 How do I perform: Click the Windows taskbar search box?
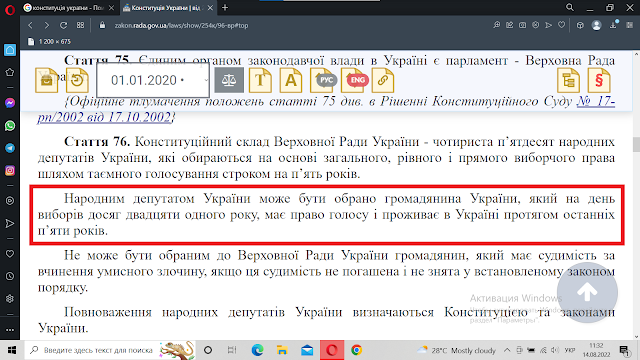(110, 350)
